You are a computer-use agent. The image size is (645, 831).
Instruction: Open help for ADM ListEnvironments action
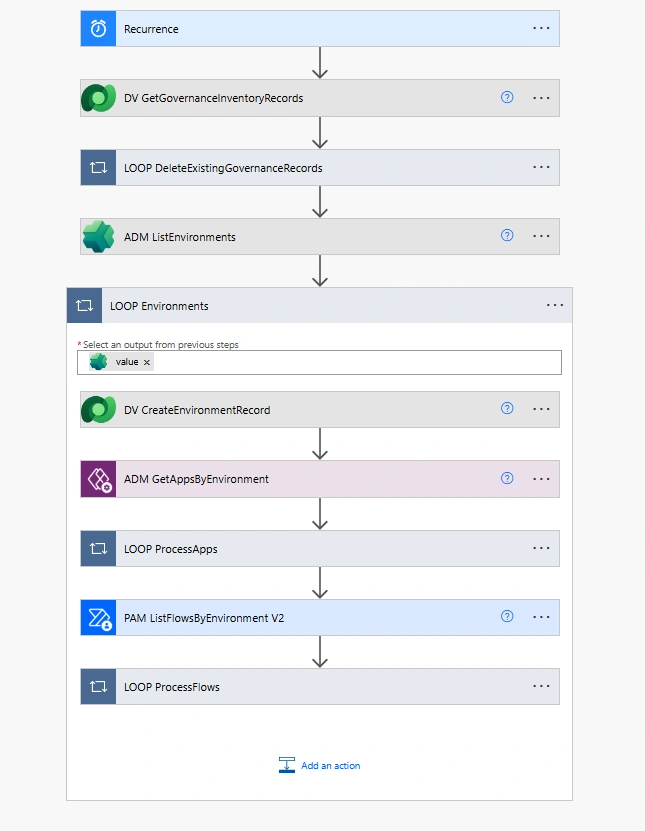pyautogui.click(x=507, y=235)
